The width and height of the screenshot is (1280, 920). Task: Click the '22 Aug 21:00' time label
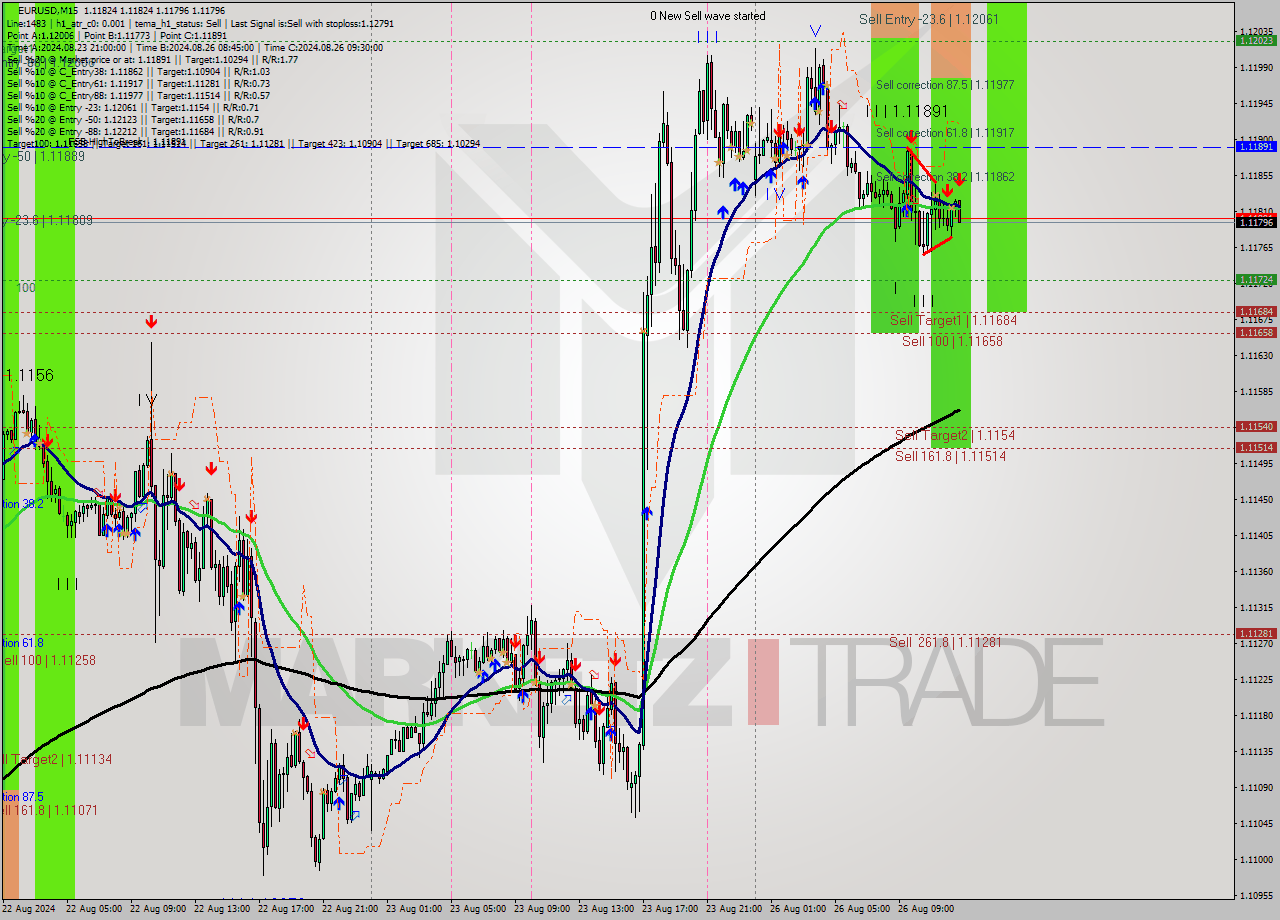350,909
